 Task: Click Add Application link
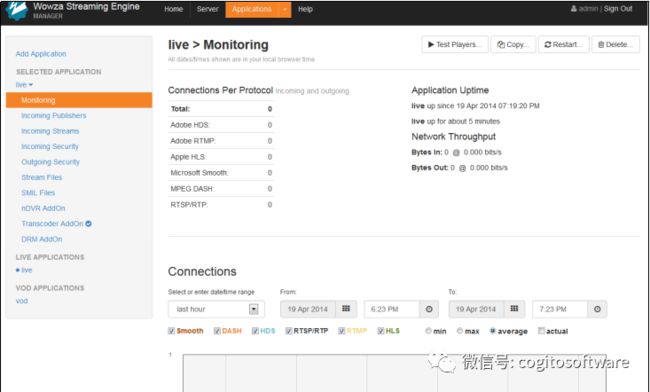pos(41,54)
